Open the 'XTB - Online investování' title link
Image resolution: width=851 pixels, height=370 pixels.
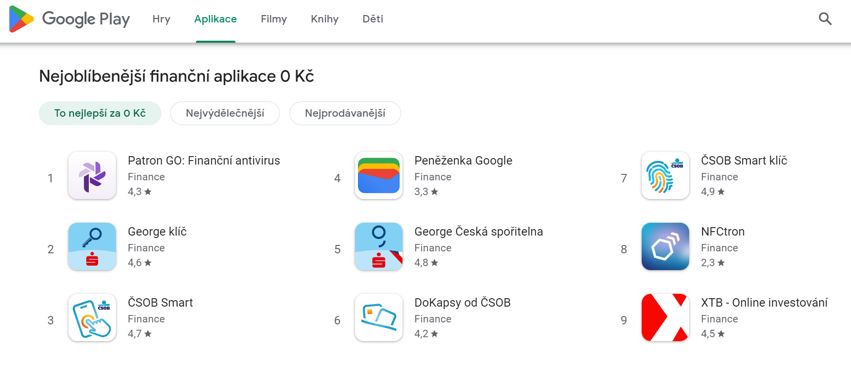tap(764, 303)
